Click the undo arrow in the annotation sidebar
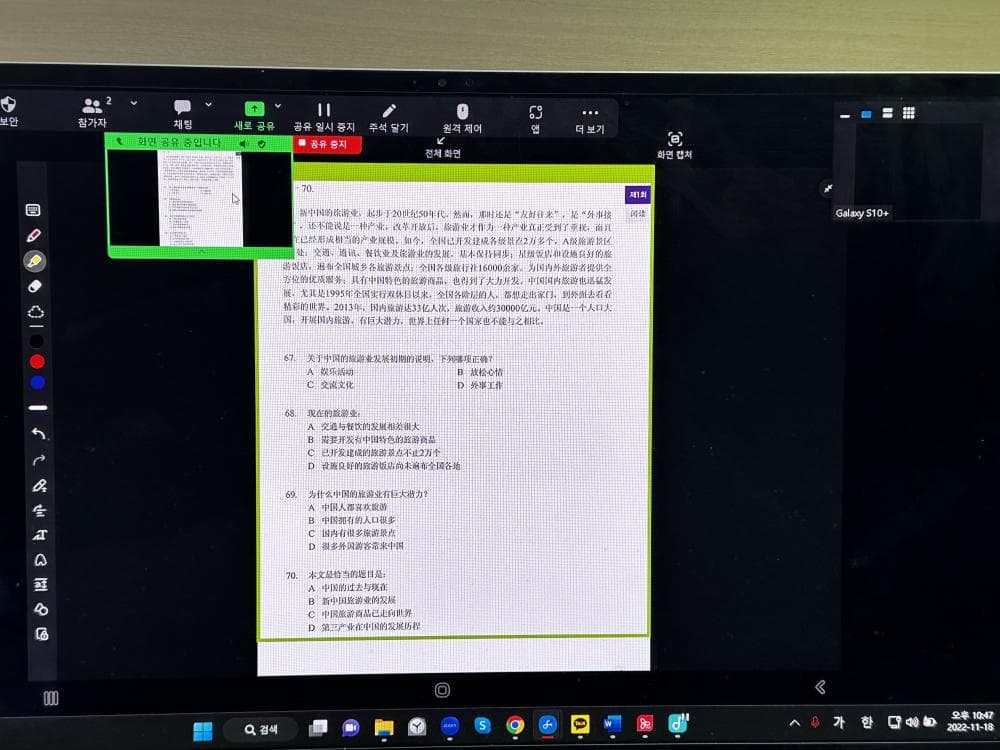 pos(38,434)
